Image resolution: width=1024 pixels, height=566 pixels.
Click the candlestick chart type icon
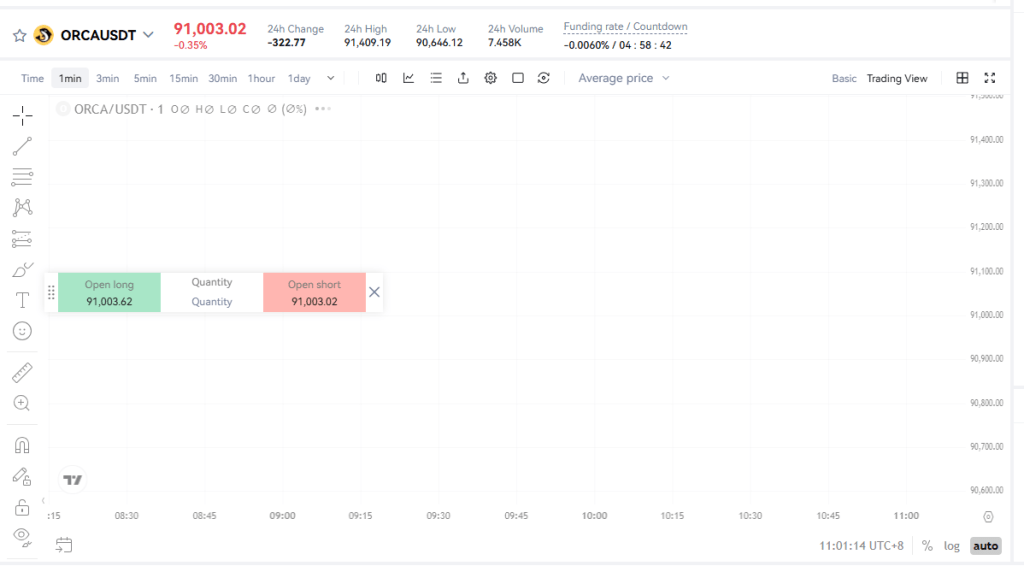(381, 78)
